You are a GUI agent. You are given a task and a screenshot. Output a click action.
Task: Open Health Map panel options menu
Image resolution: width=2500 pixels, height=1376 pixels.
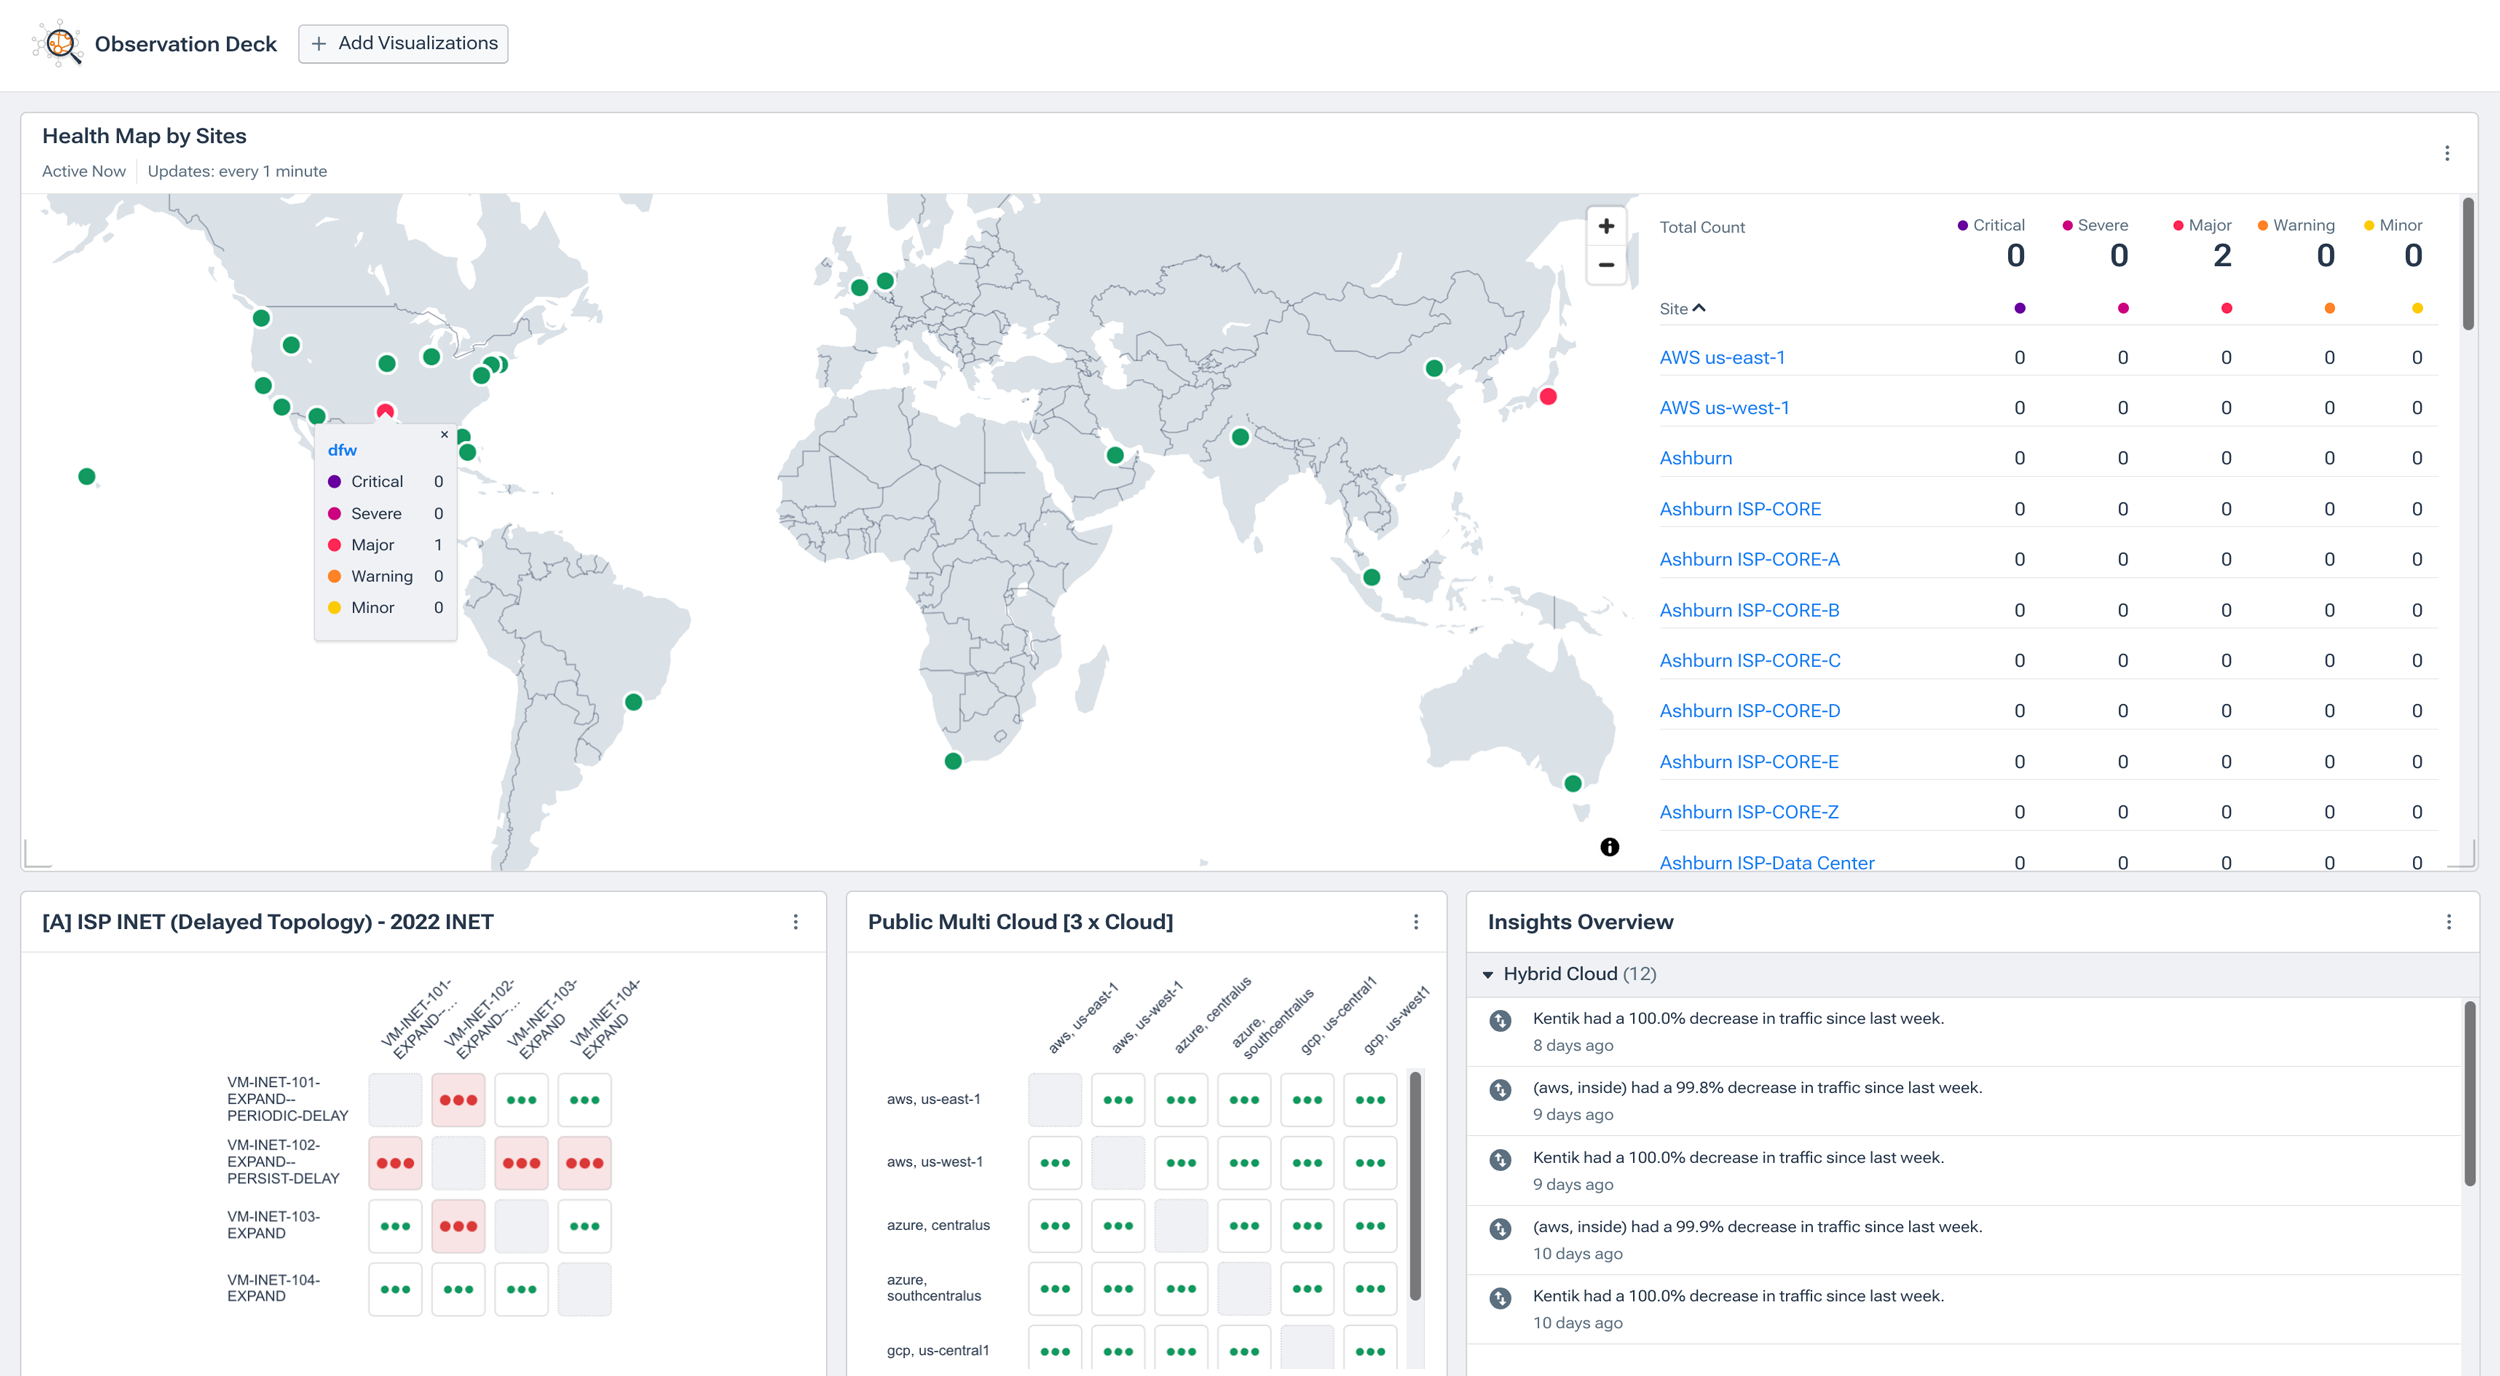coord(2447,153)
